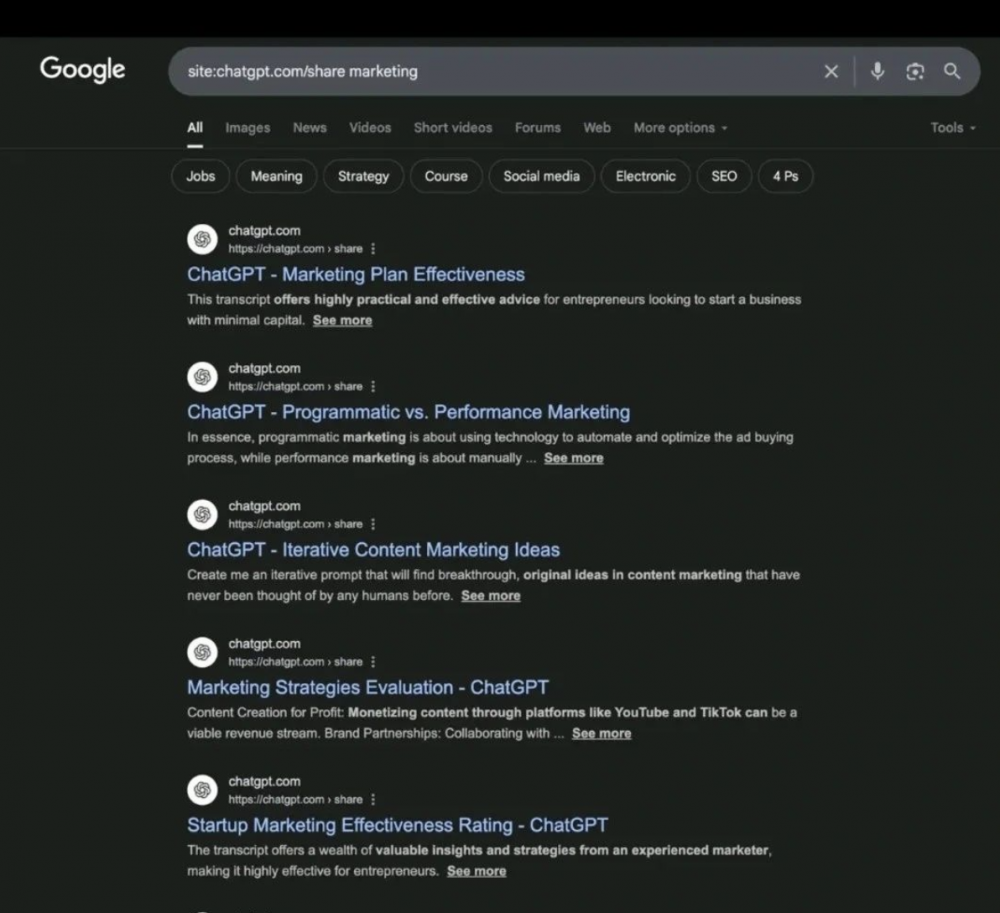1000x913 pixels.
Task: Open the Tools dropdown
Action: click(x=953, y=128)
